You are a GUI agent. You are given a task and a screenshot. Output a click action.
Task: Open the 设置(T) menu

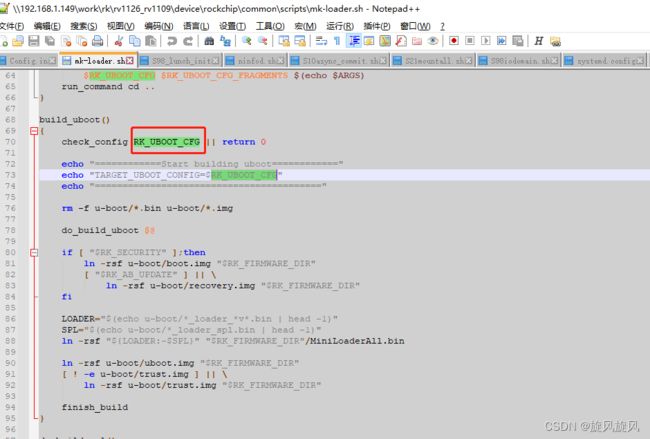(x=232, y=26)
